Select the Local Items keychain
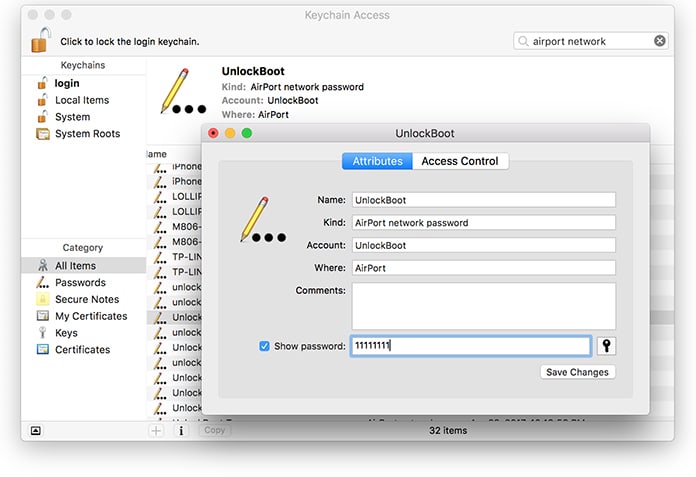This screenshot has height=477, width=696. pyautogui.click(x=82, y=100)
